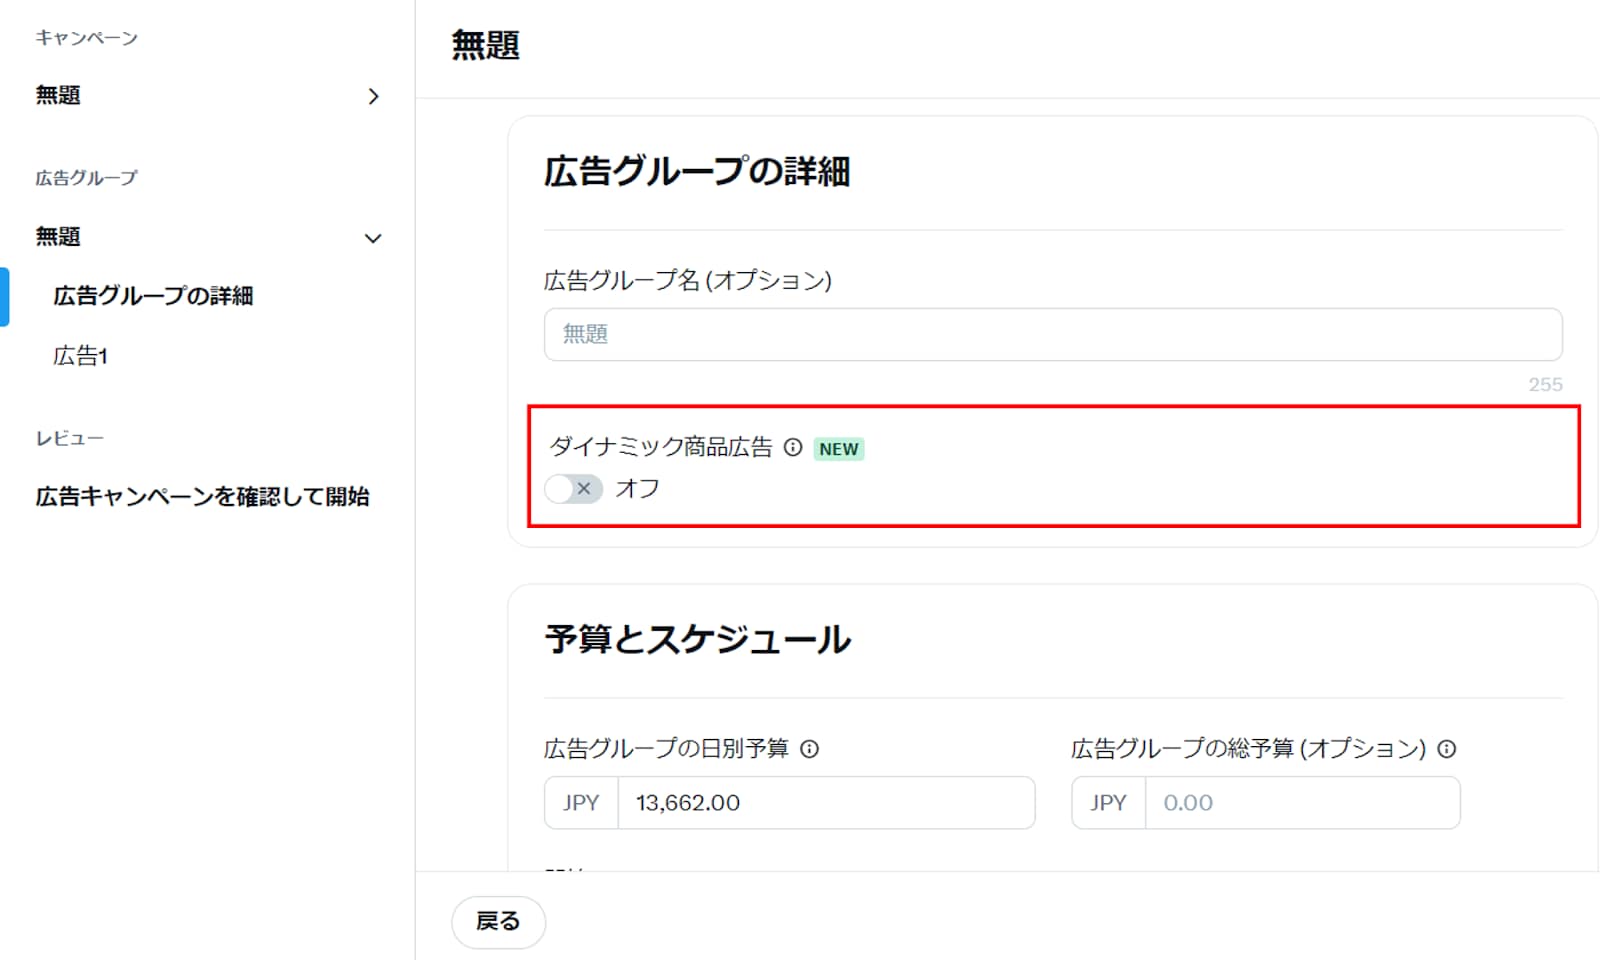Screen dimensions: 1600x960
Task: Click the info icon beside ダイナミック商品広告
Action: pos(793,447)
